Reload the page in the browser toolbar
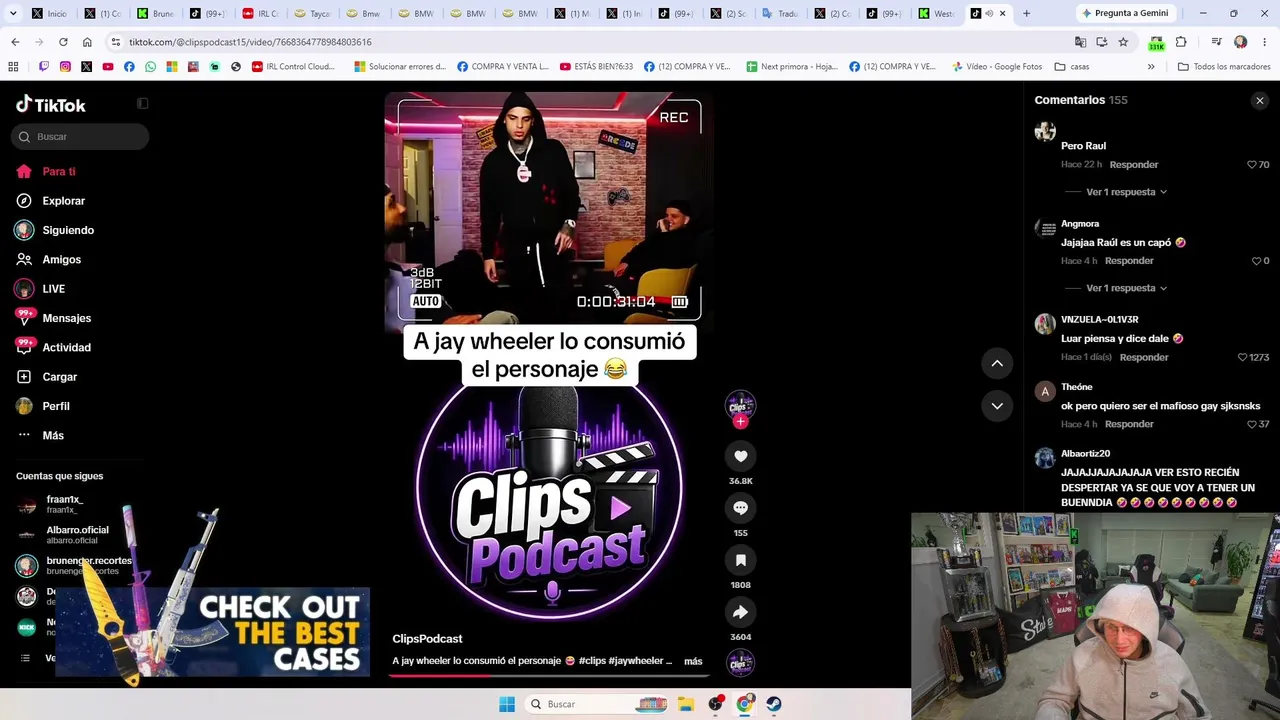The height and width of the screenshot is (720, 1280). [x=63, y=42]
